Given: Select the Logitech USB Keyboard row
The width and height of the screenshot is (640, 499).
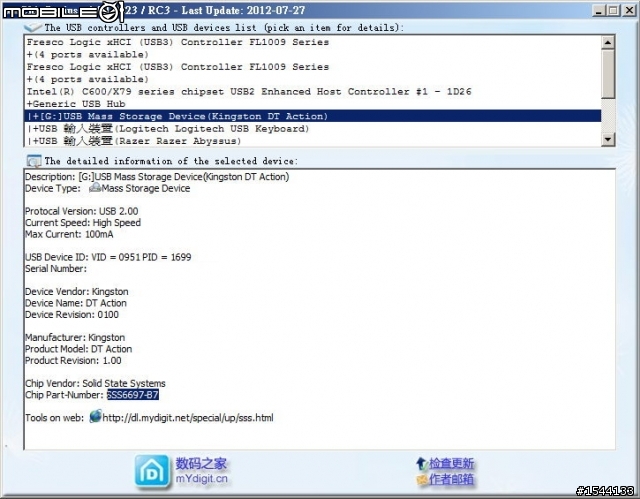Looking at the screenshot, I should pyautogui.click(x=312, y=129).
